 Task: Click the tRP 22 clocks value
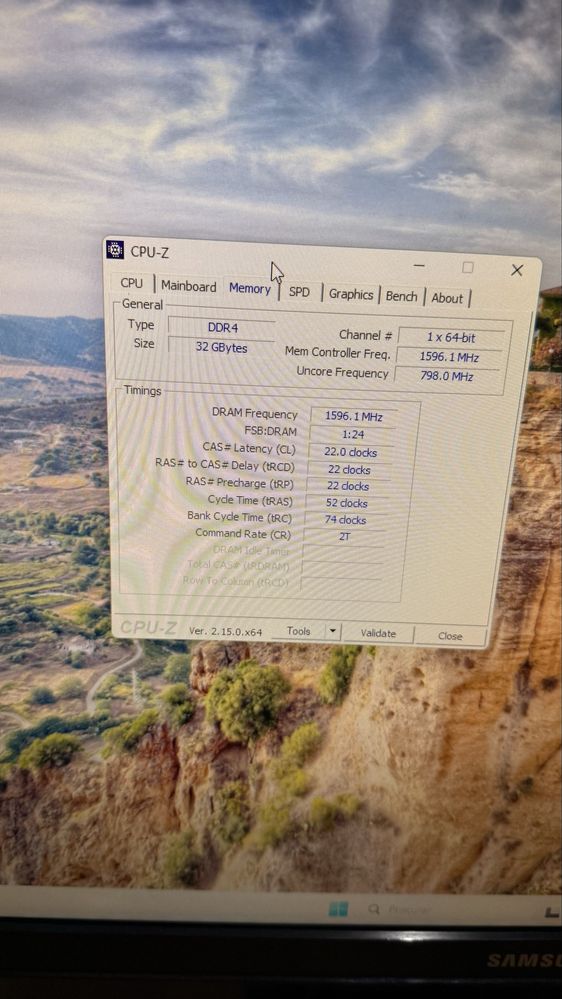pos(347,486)
